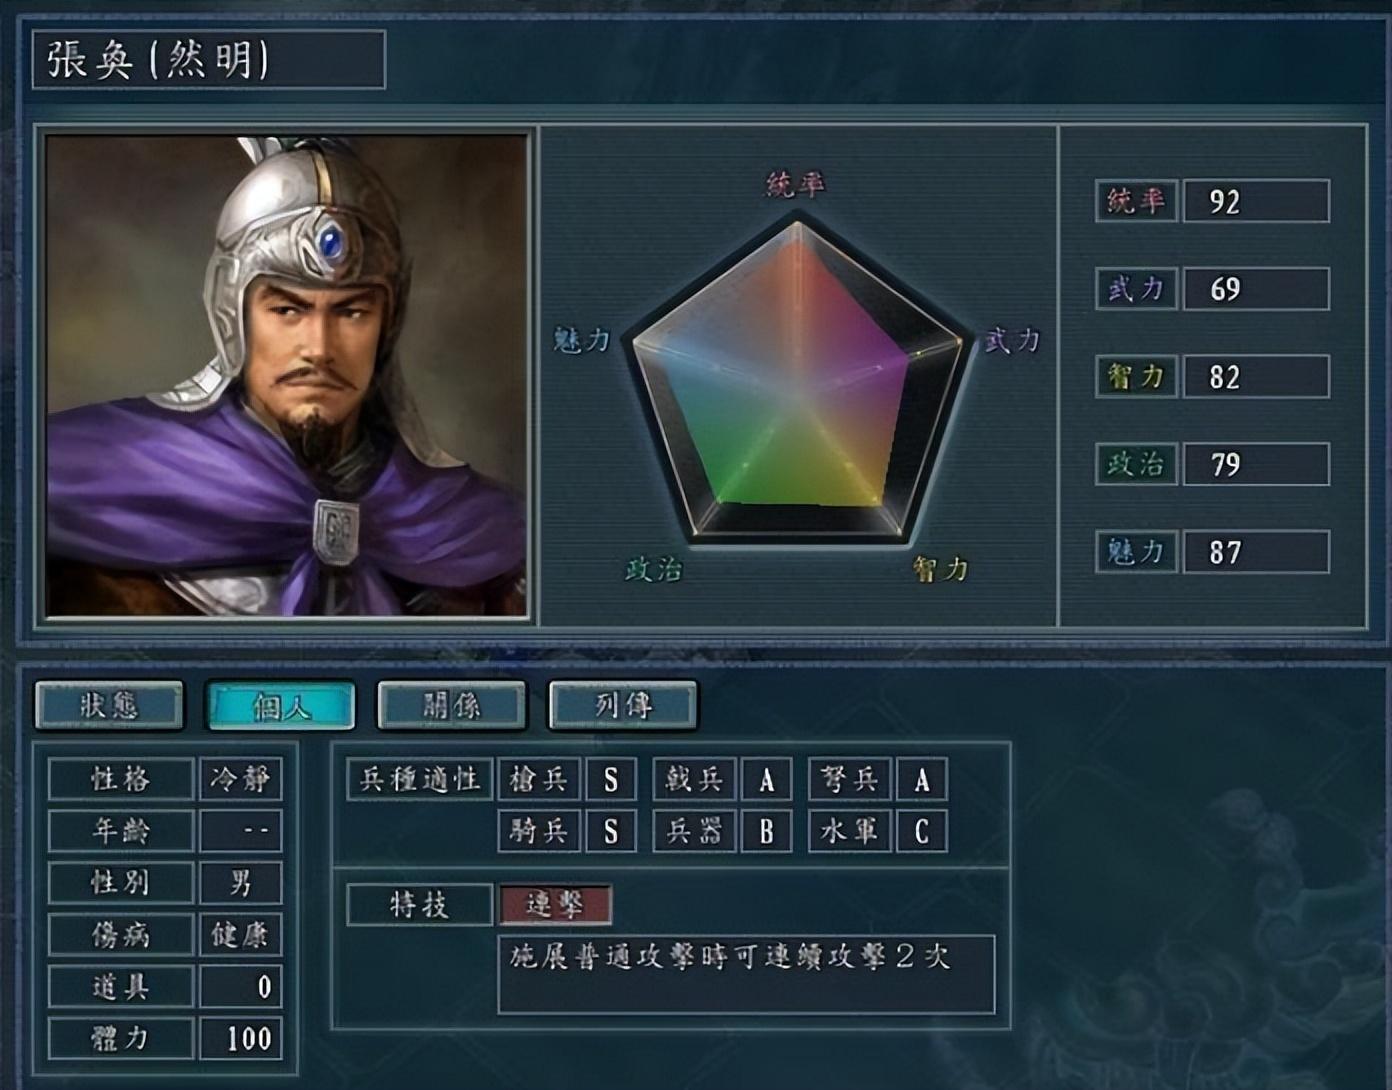This screenshot has width=1392, height=1090.
Task: Click the 騎兵 aptitude S grade
Action: pos(611,831)
